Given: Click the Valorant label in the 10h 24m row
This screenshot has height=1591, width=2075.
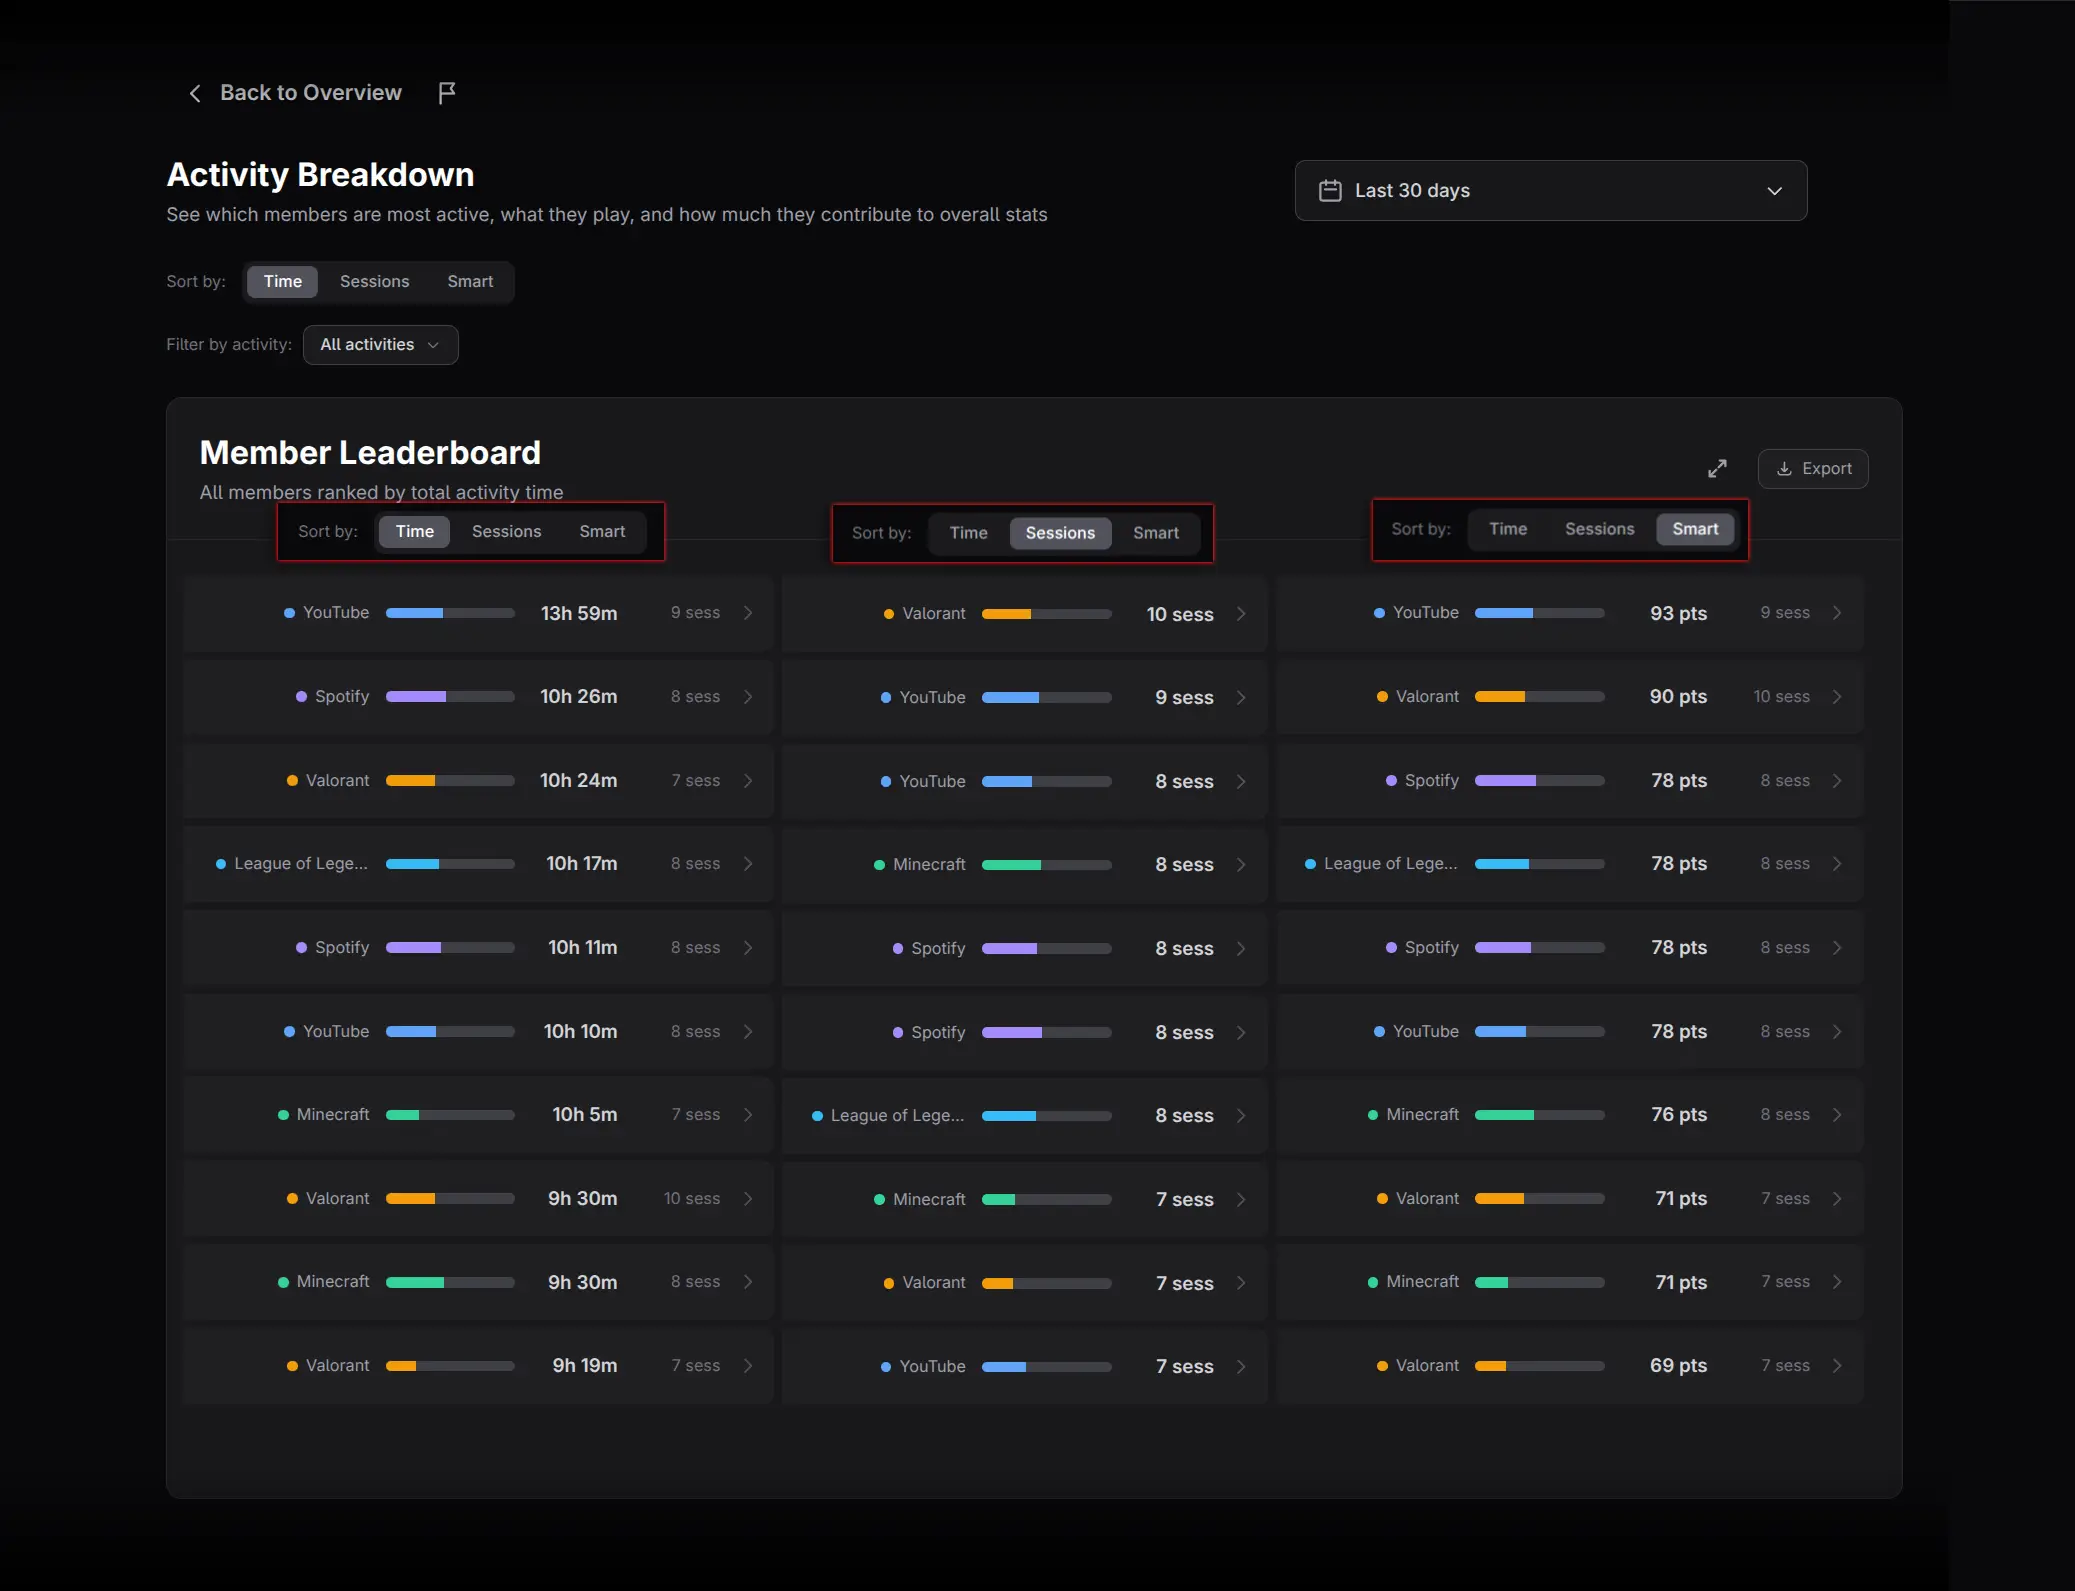Looking at the screenshot, I should 337,781.
